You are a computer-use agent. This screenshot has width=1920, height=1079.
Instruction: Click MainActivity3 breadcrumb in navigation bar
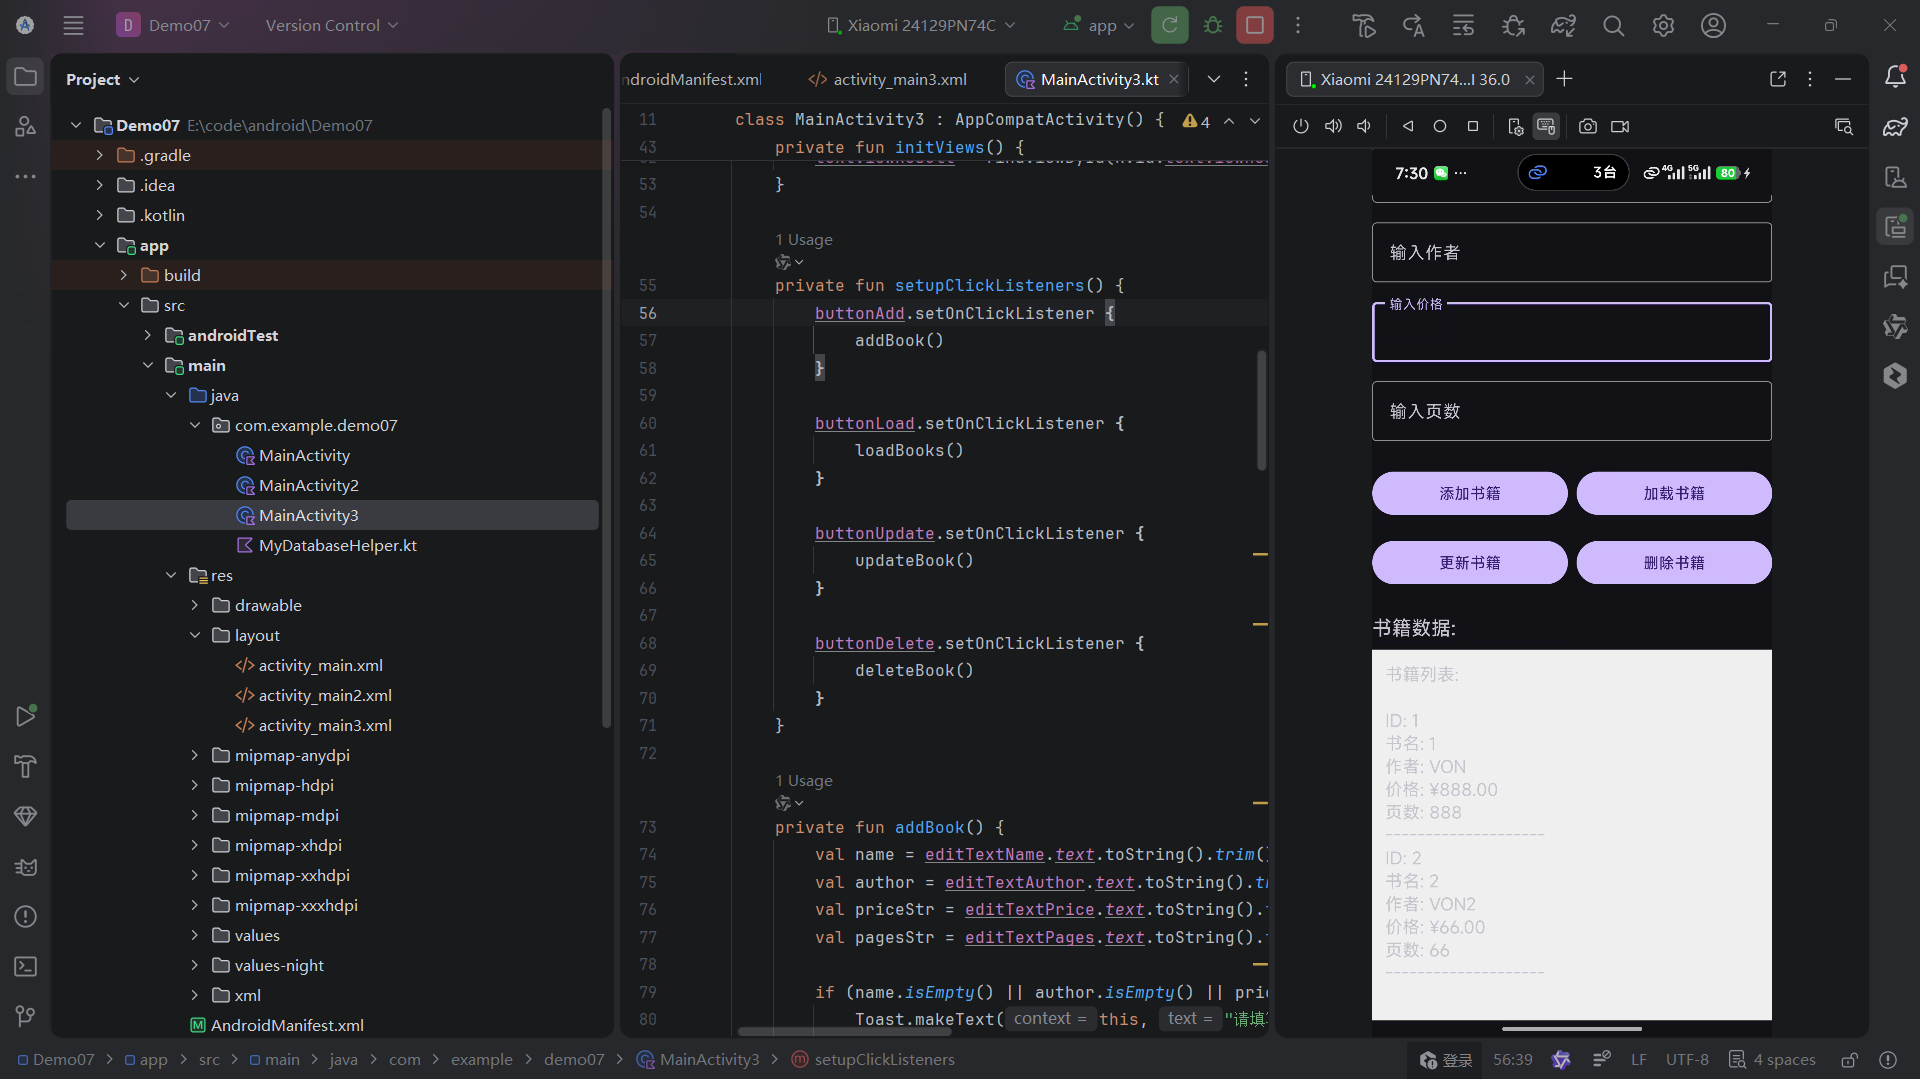(698, 1060)
